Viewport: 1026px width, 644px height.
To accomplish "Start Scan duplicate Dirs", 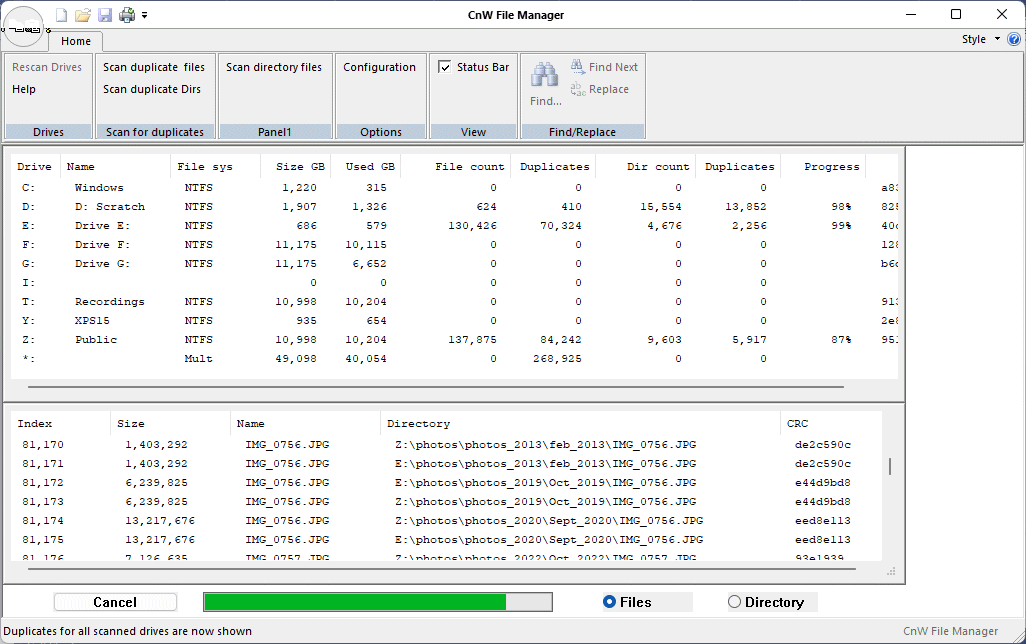I will click(152, 89).
